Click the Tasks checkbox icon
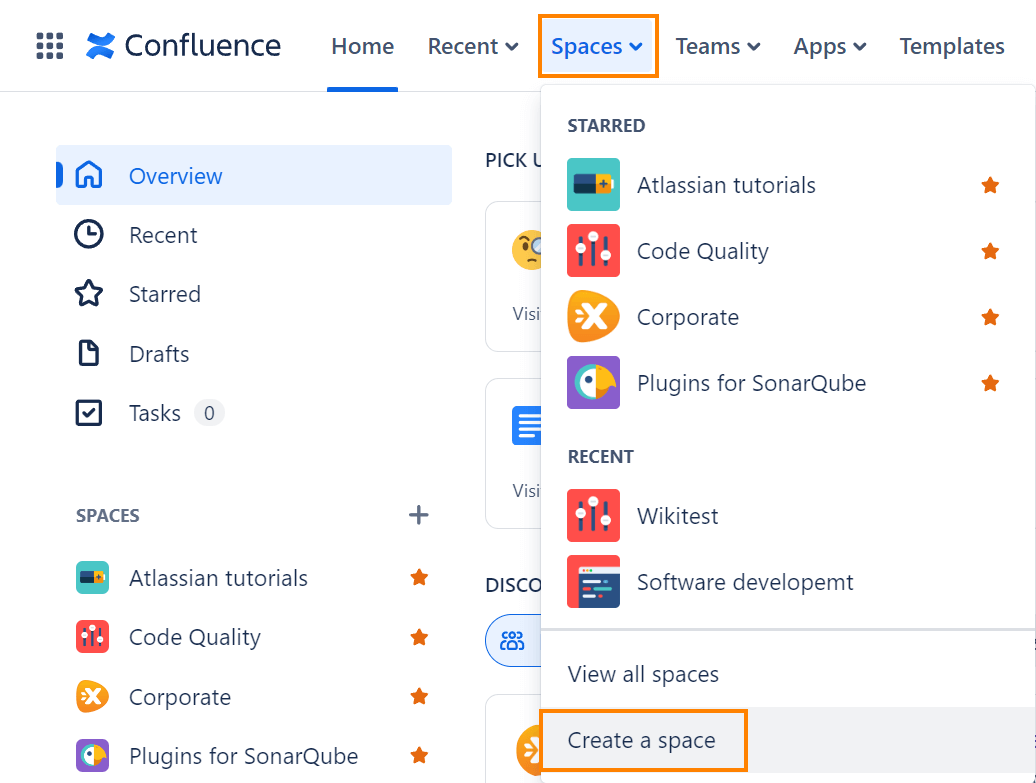Viewport: 1036px width, 783px height. (x=89, y=413)
